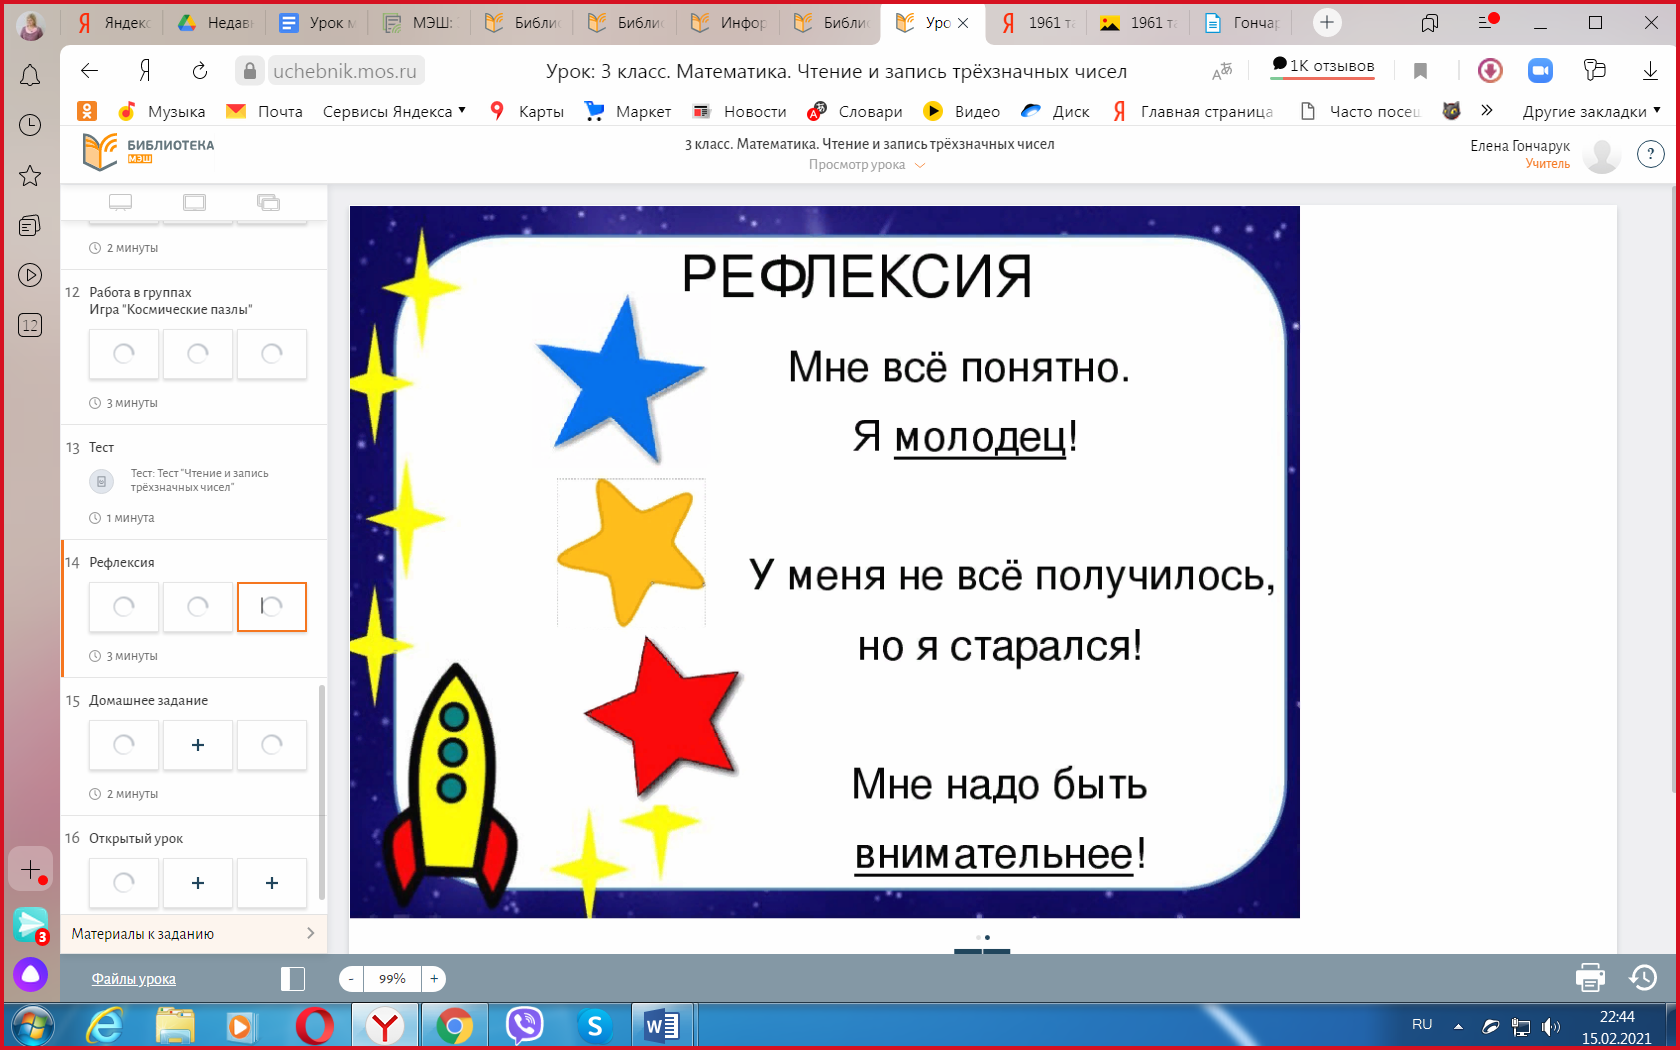The height and width of the screenshot is (1050, 1680).
Task: Open Zoom extension icon
Action: [x=1540, y=70]
